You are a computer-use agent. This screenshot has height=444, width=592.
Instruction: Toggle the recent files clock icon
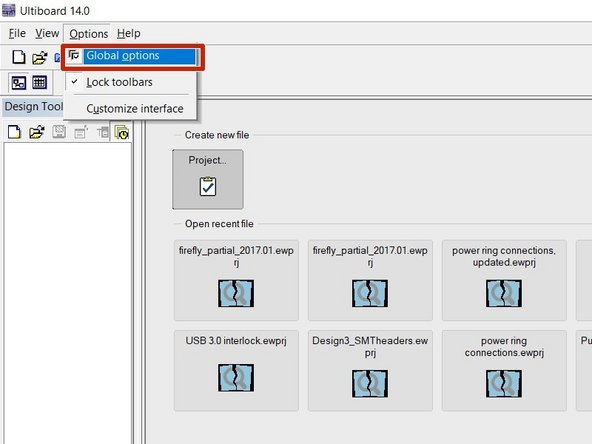pyautogui.click(x=122, y=133)
